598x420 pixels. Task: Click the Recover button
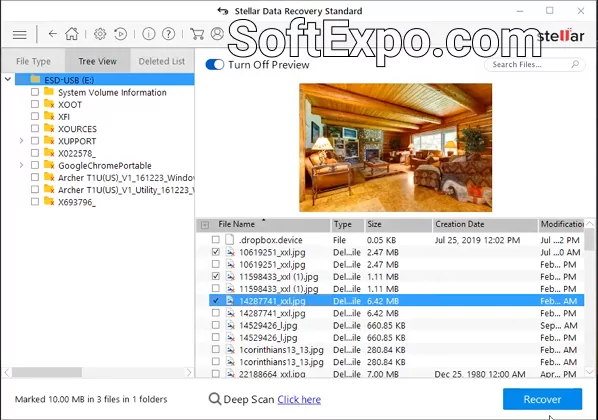tap(542, 399)
